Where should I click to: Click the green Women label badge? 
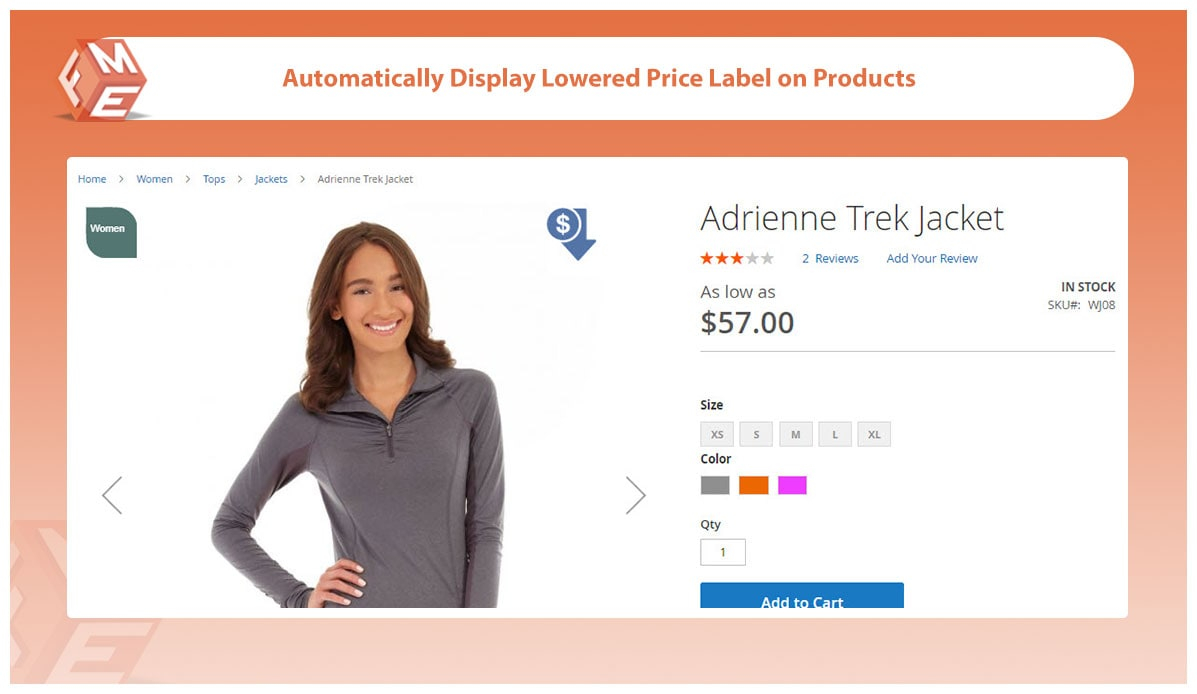[111, 232]
